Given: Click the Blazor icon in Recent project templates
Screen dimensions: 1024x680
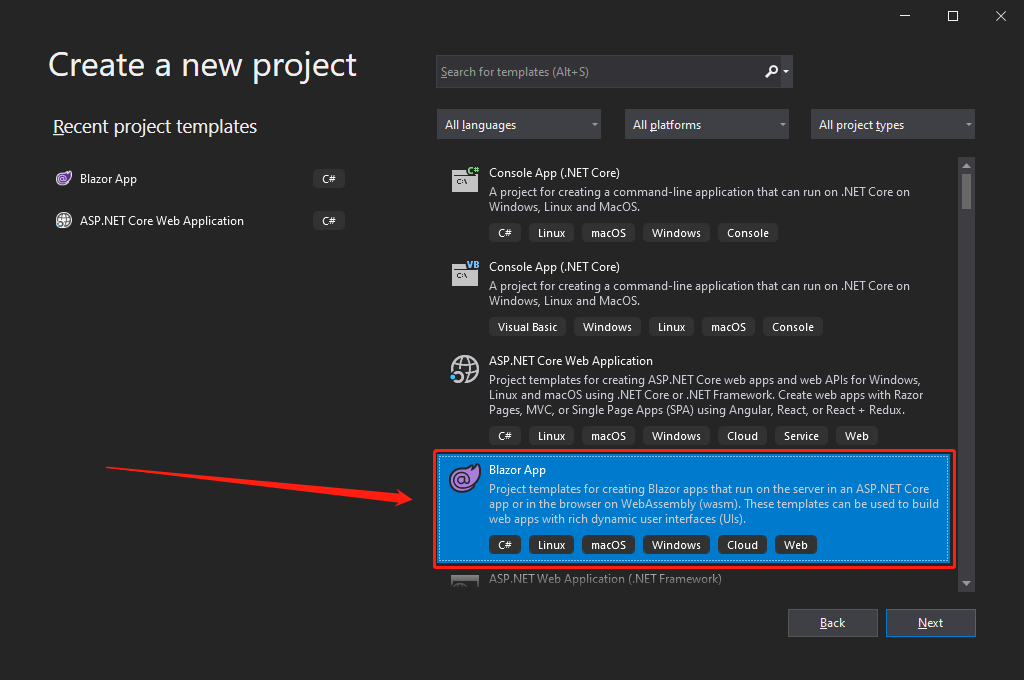Looking at the screenshot, I should point(64,178).
